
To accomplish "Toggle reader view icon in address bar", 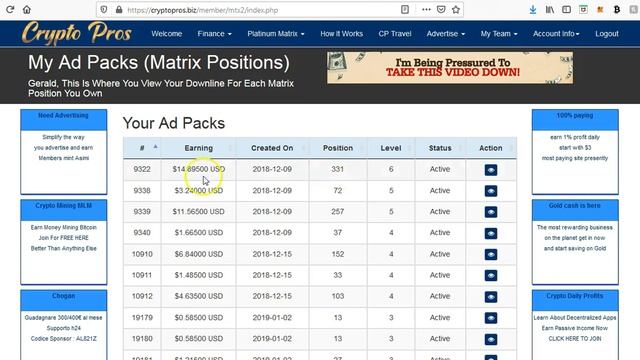I will [x=404, y=9].
